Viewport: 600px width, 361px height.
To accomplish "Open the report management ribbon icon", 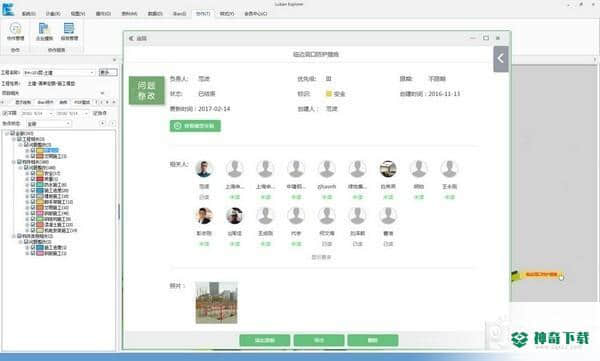I will coord(69,31).
